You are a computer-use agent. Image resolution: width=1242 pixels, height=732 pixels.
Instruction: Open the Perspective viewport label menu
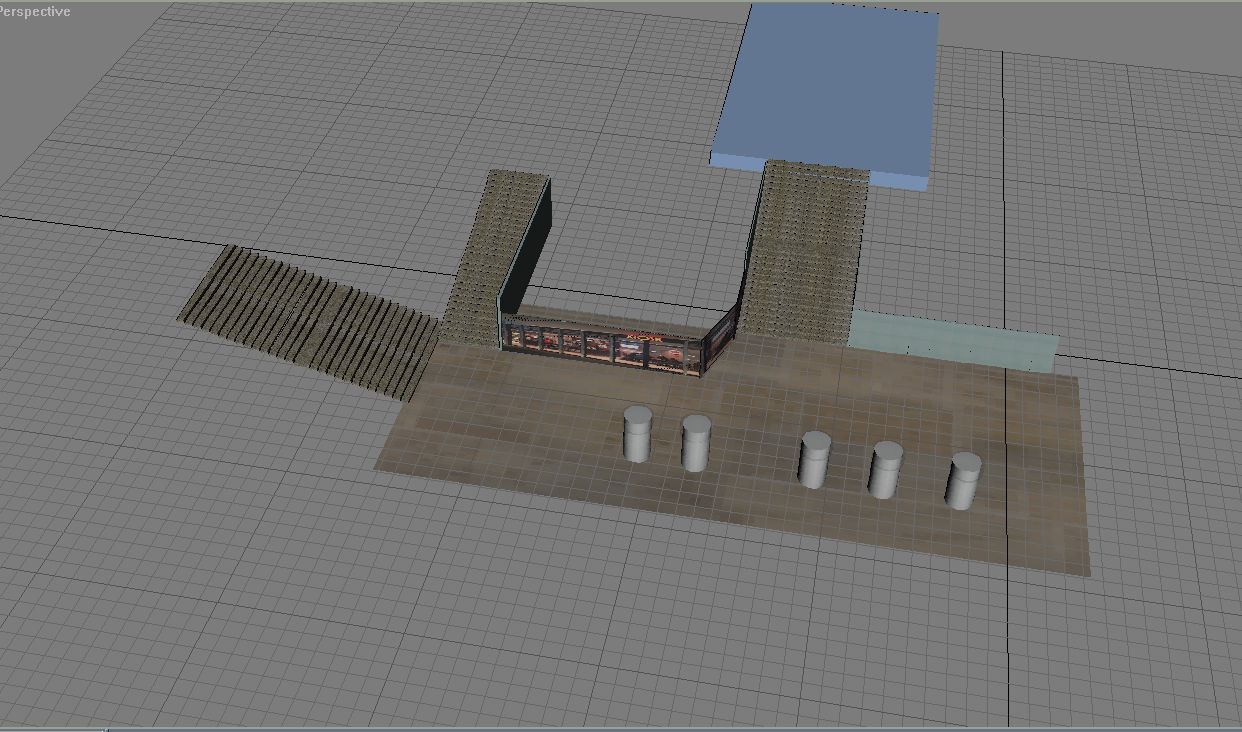[36, 11]
